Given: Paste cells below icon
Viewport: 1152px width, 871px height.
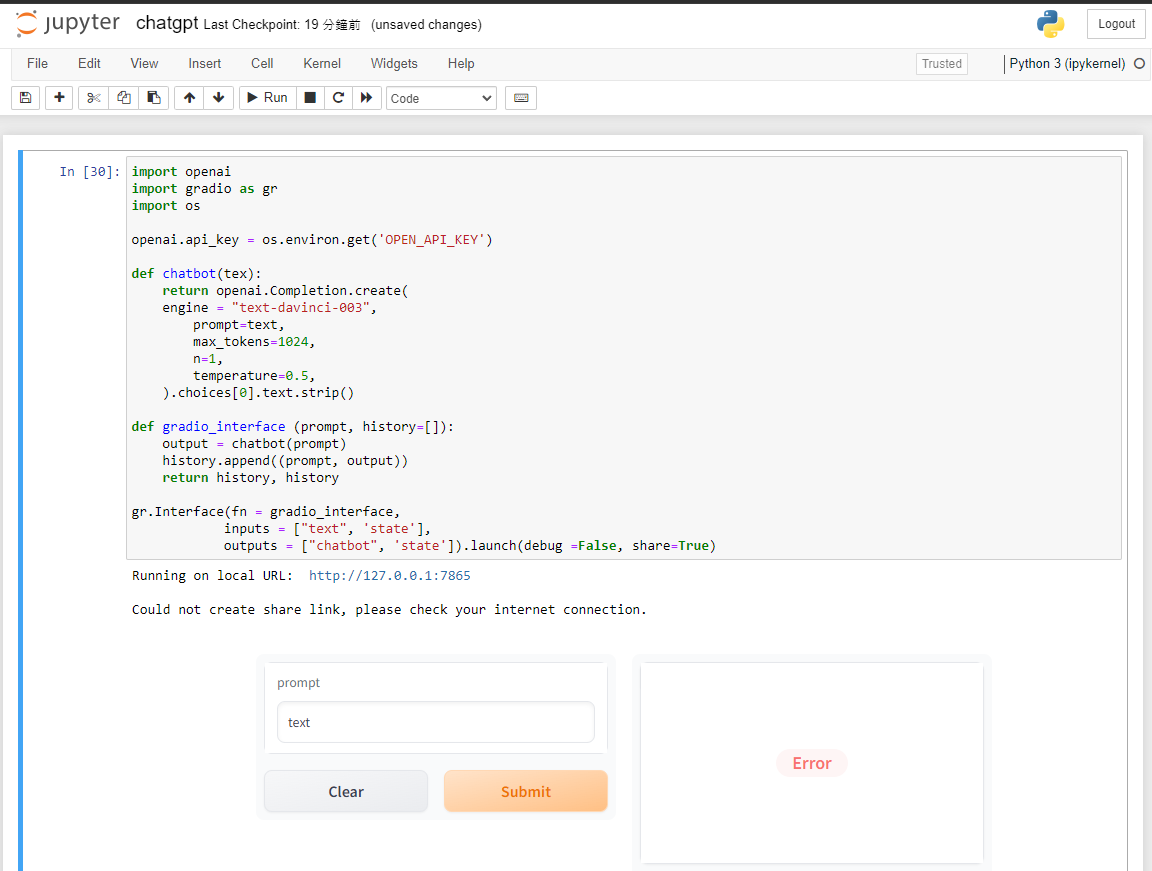Looking at the screenshot, I should [153, 98].
